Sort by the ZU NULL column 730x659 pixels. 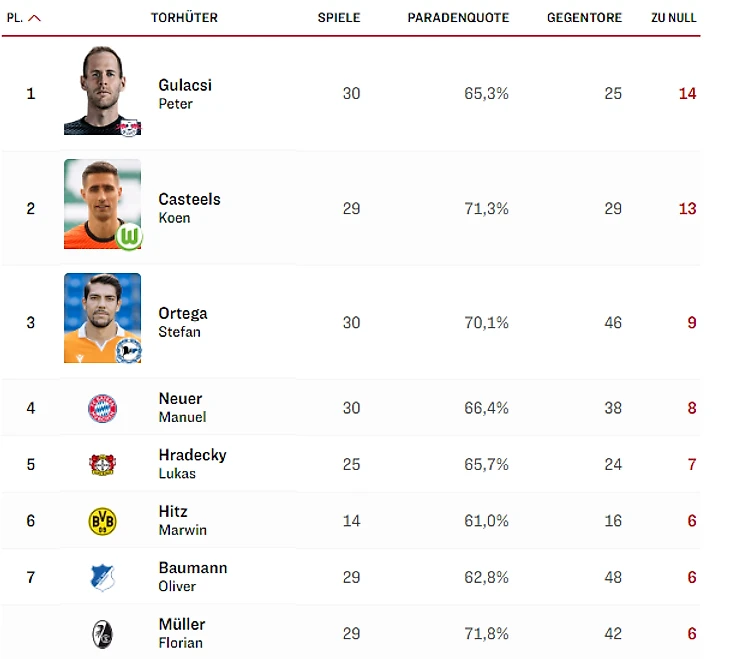coord(673,18)
